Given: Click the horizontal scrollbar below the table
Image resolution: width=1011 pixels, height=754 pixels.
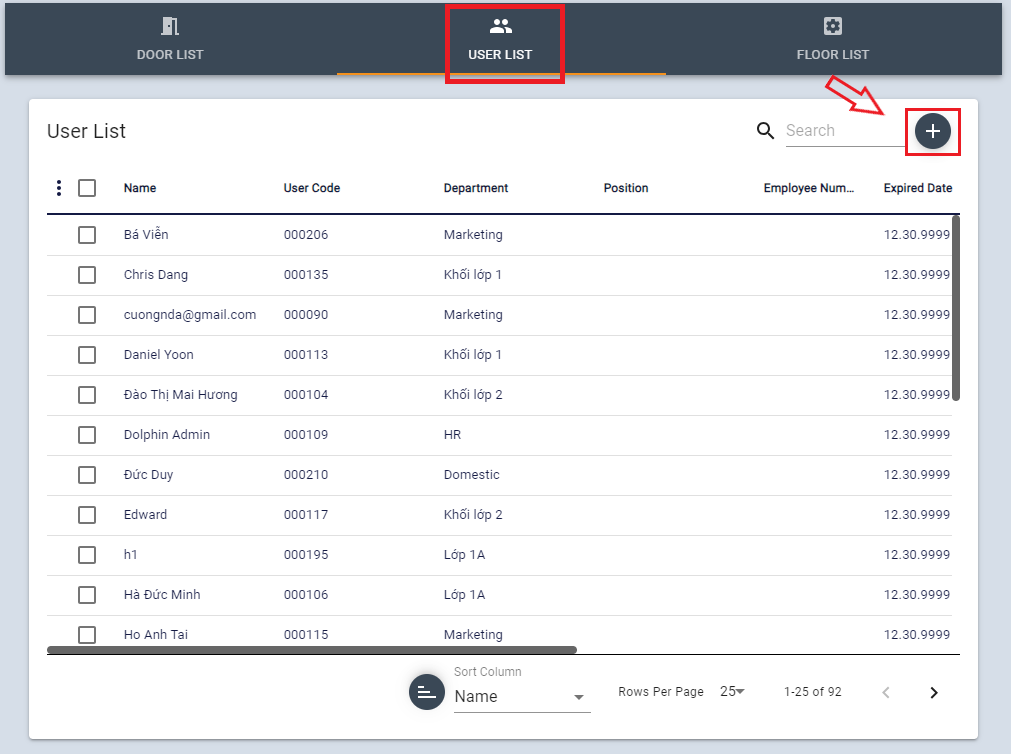Looking at the screenshot, I should [312, 650].
